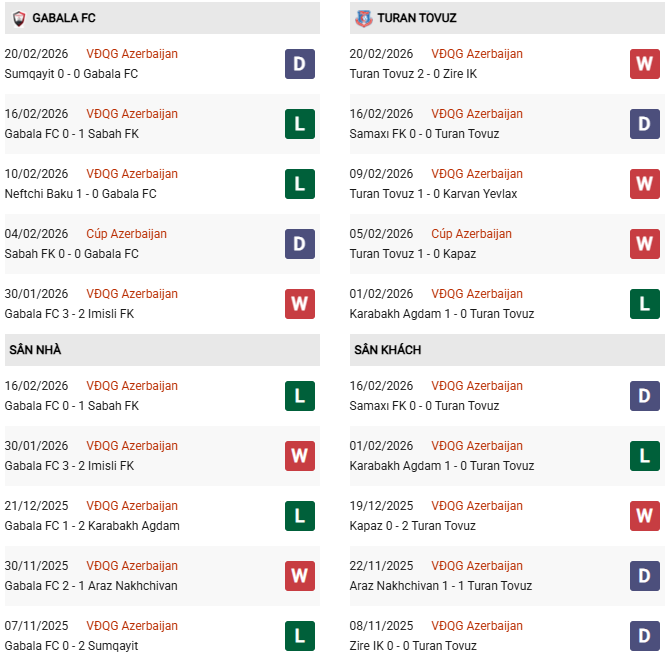This screenshot has width=666, height=658.
Task: Click L badge for Gabala FC 0-2 Sumqayit
Action: click(x=299, y=636)
